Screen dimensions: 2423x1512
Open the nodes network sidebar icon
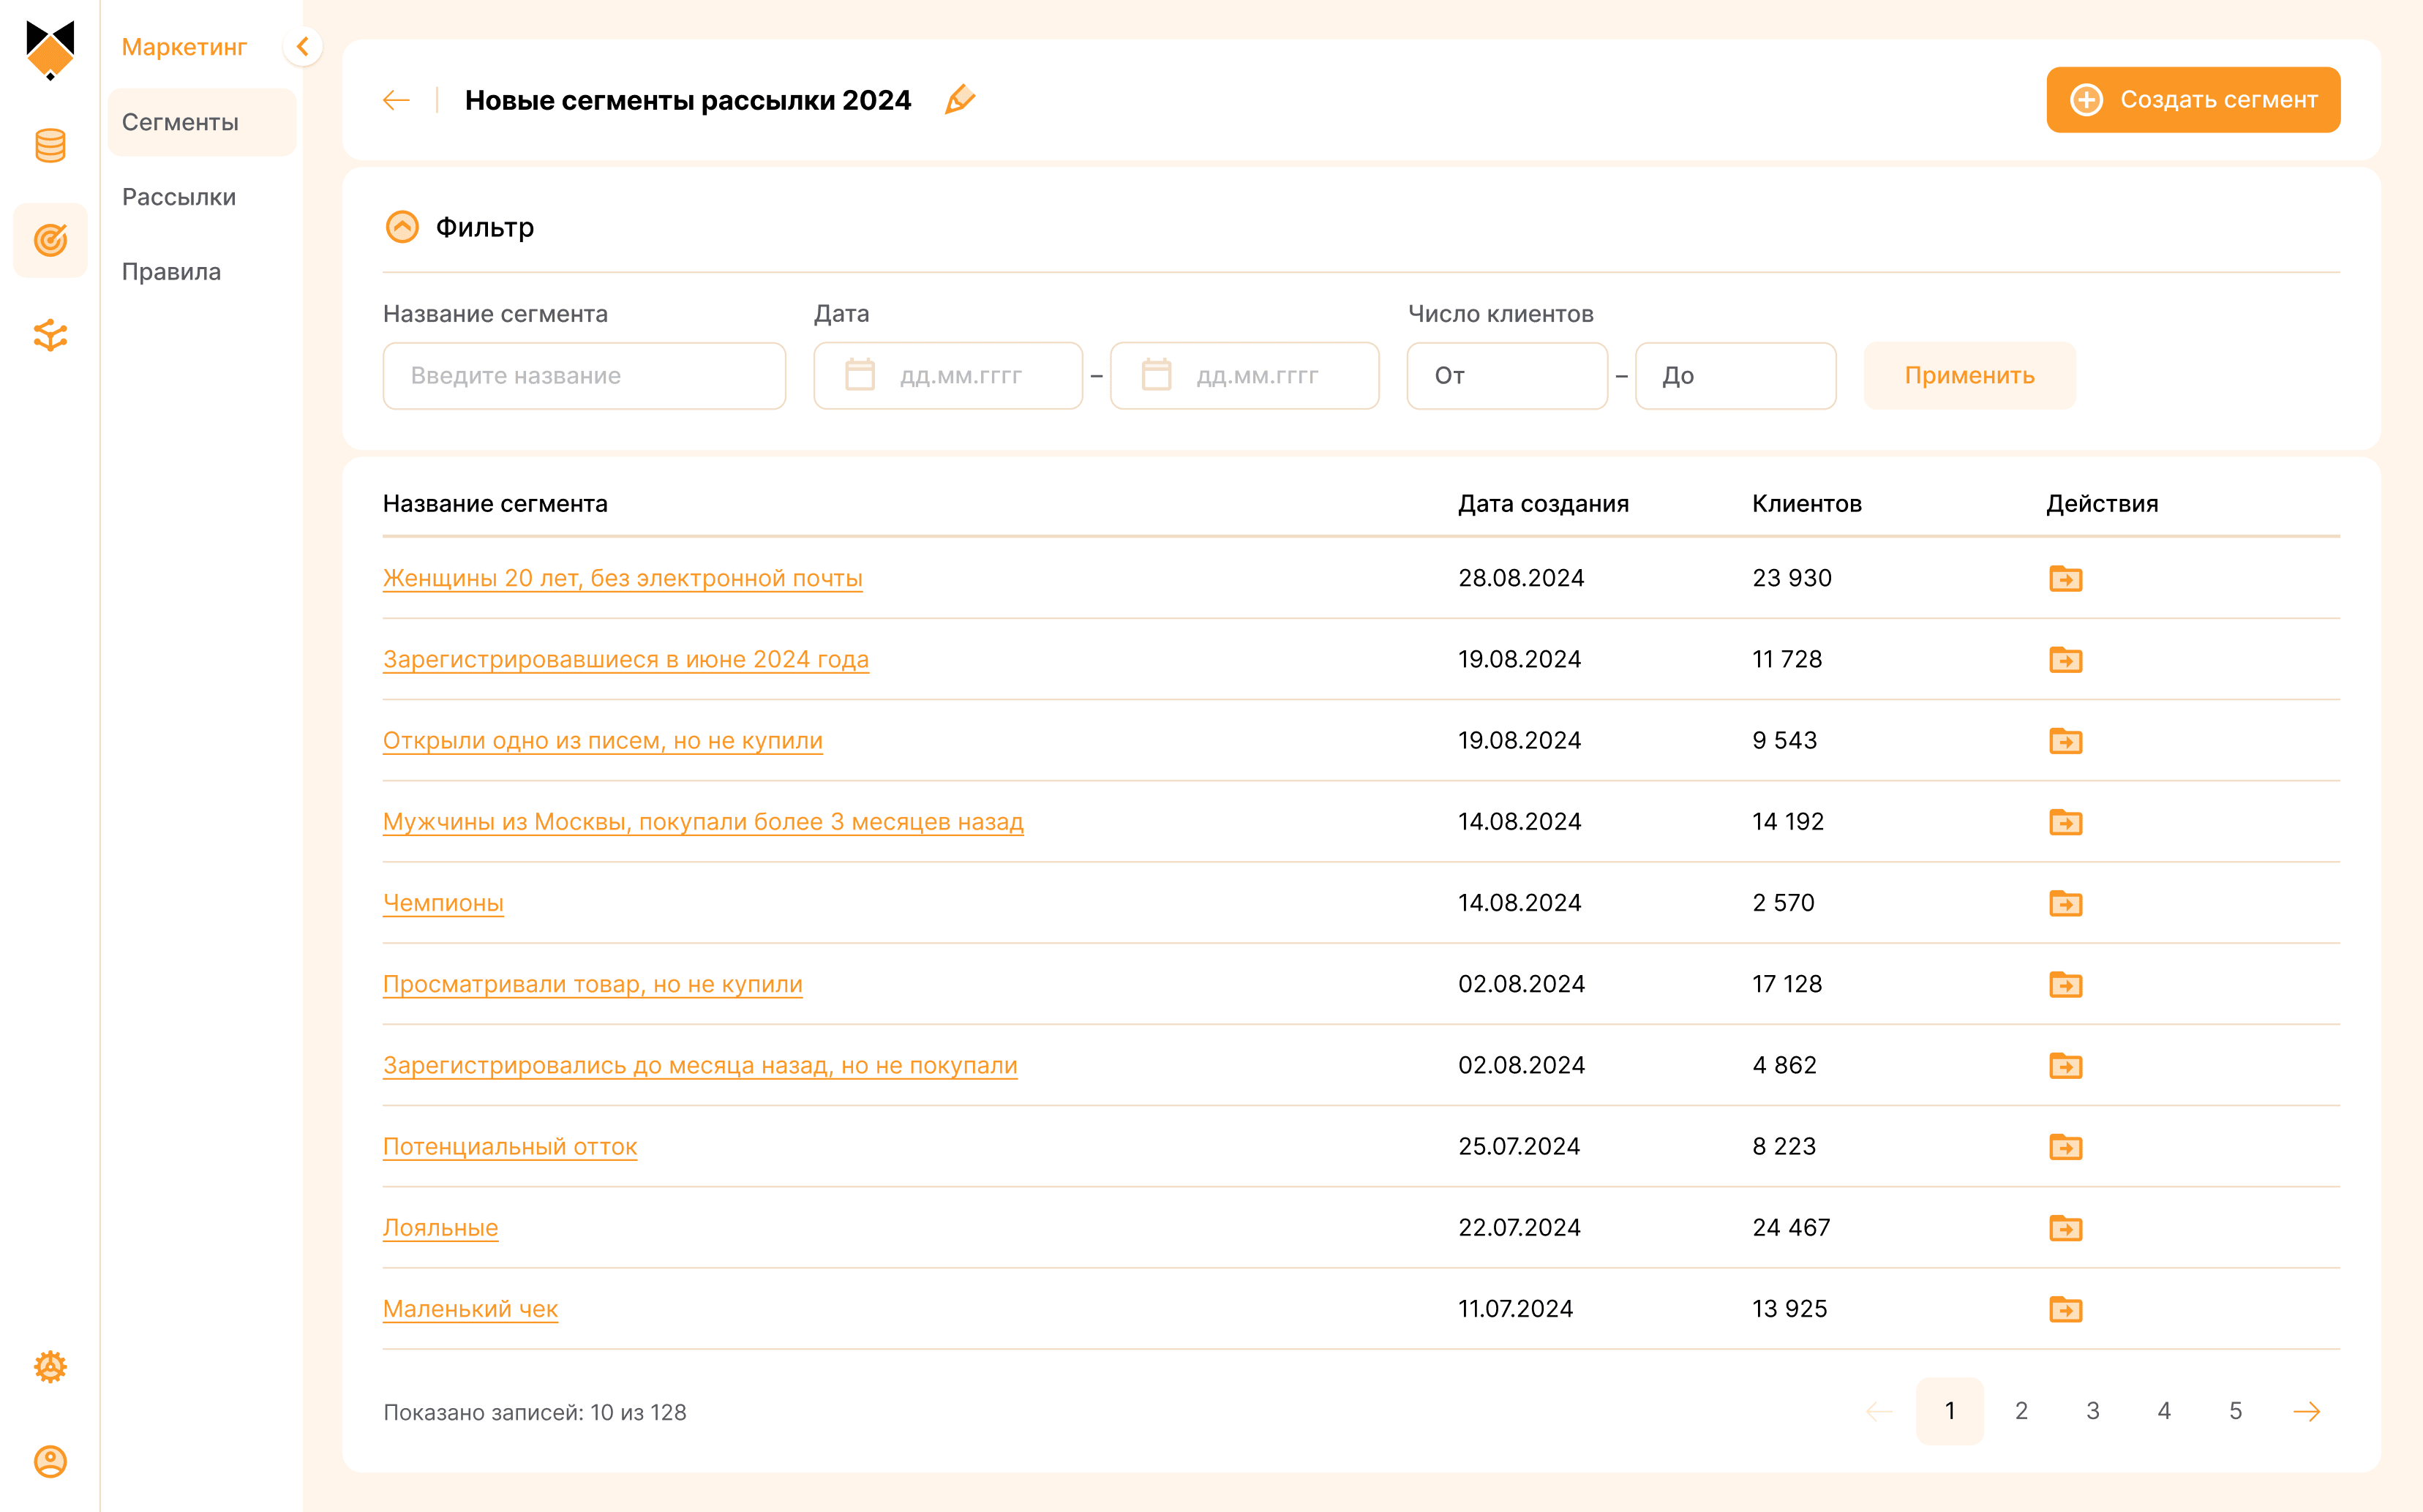tap(50, 335)
